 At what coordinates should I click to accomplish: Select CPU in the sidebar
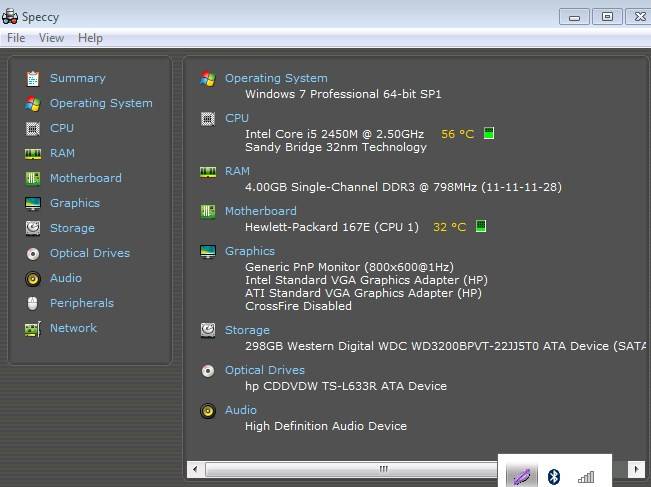coord(62,128)
